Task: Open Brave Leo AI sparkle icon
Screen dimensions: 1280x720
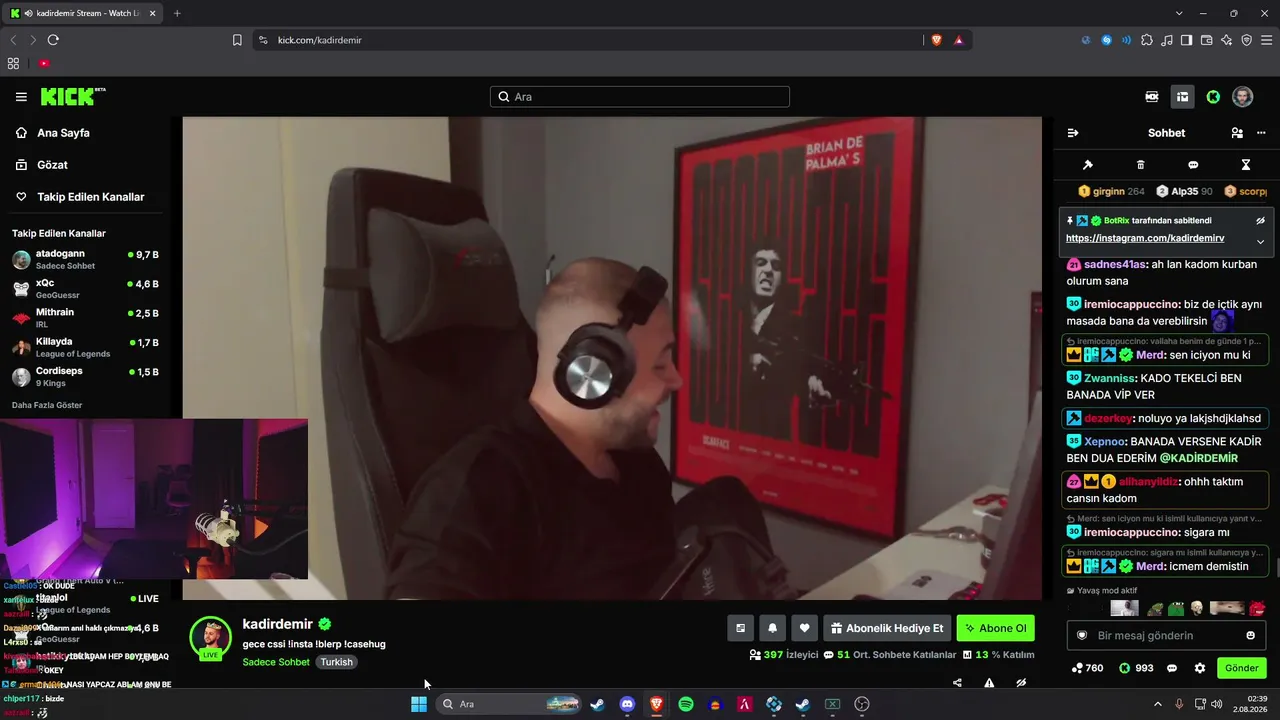Action: pos(1226,40)
